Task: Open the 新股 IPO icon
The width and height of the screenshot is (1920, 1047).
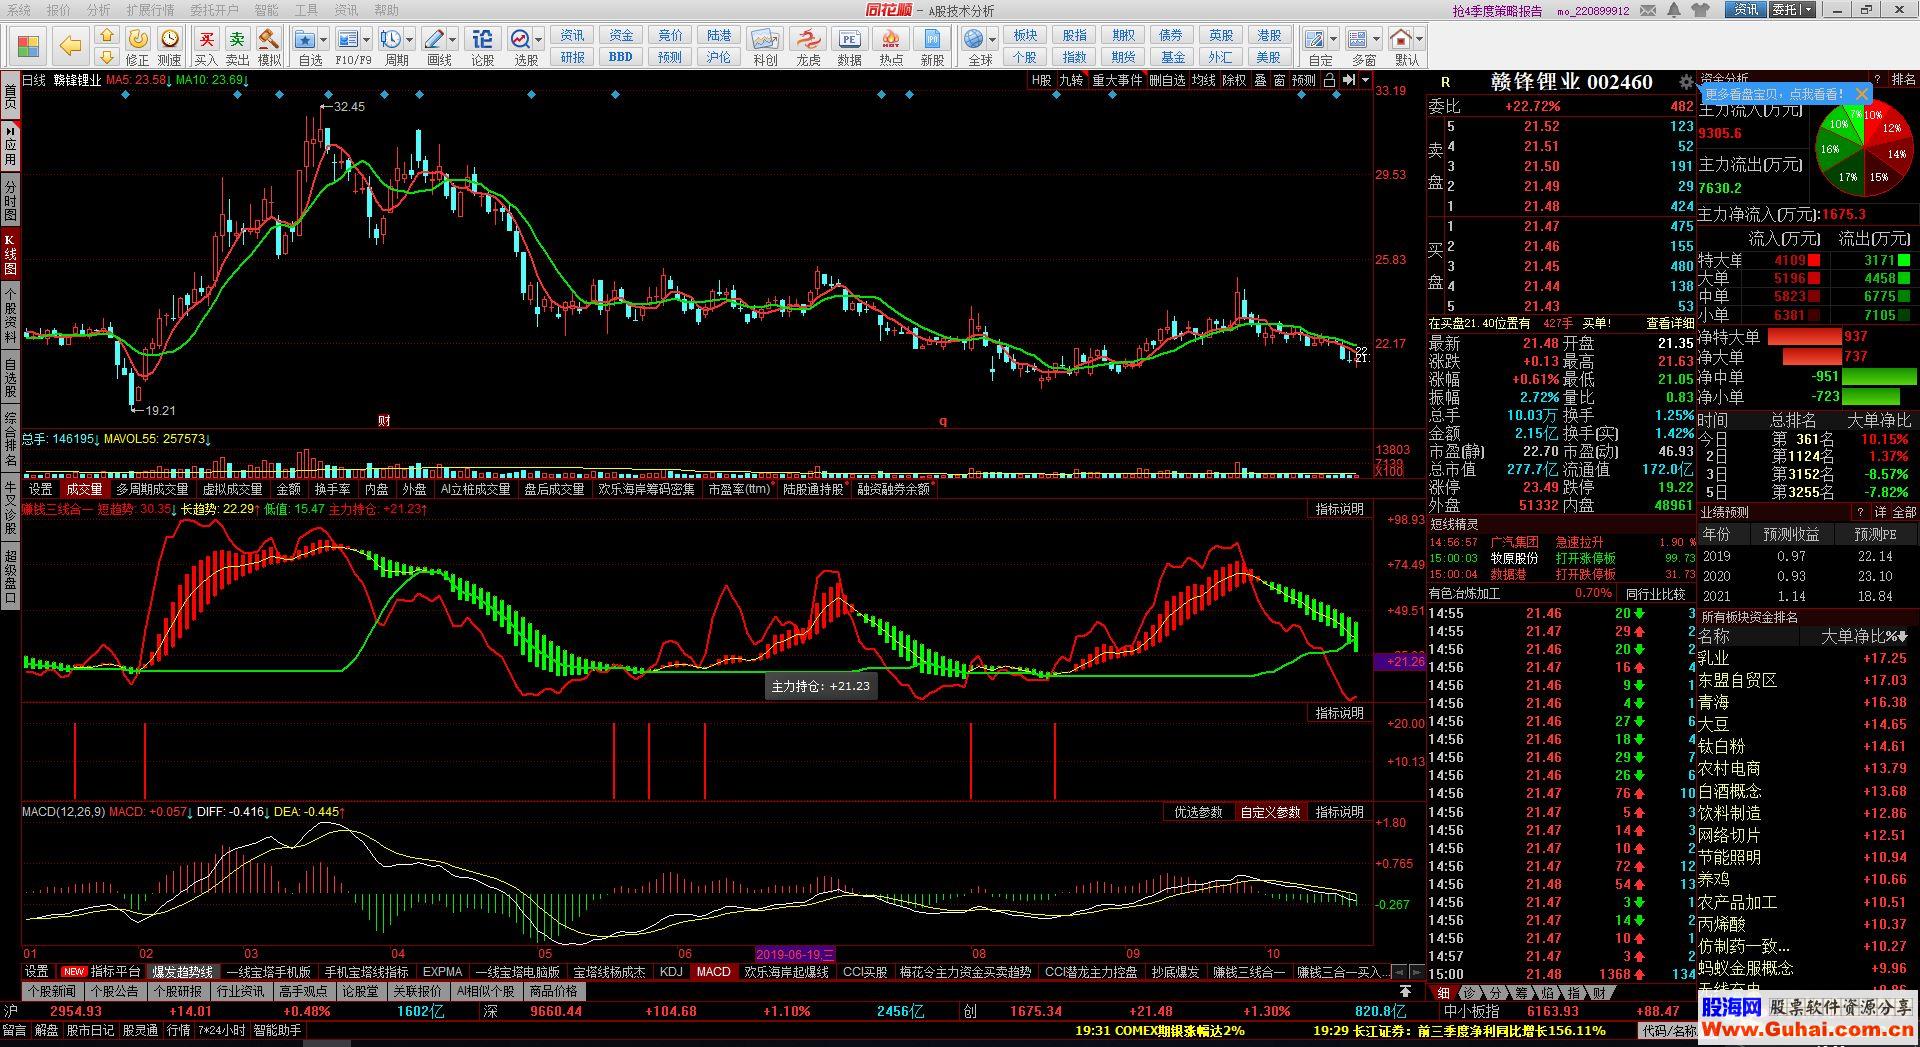Action: coord(932,39)
